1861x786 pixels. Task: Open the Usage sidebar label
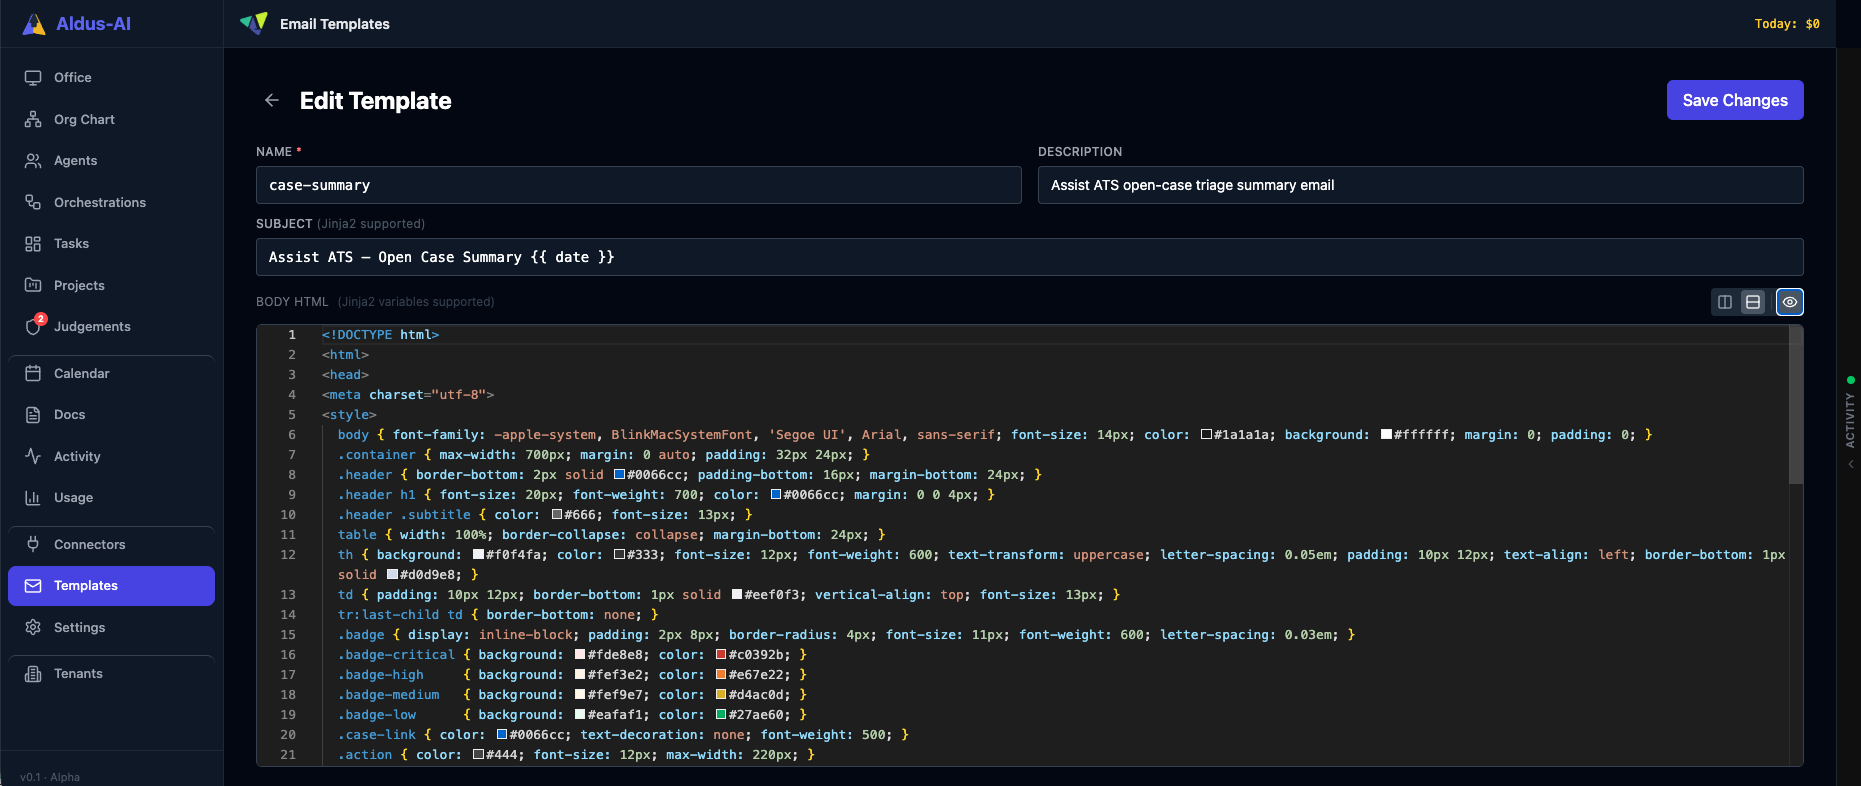pyautogui.click(x=74, y=497)
